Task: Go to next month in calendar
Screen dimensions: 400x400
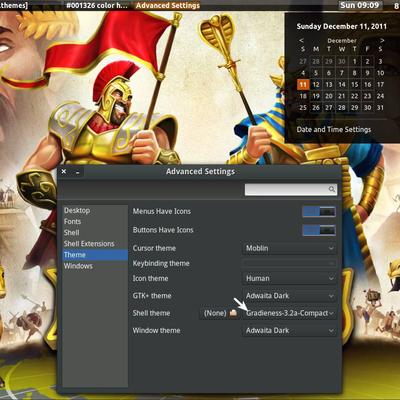Action: pyautogui.click(x=382, y=40)
